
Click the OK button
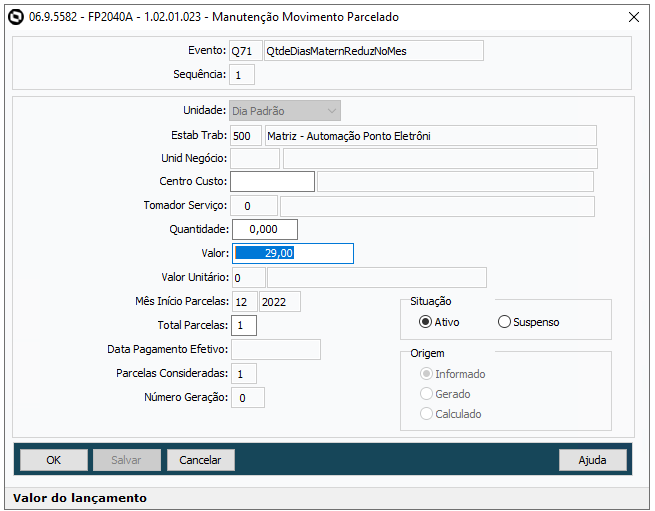pyautogui.click(x=53, y=460)
